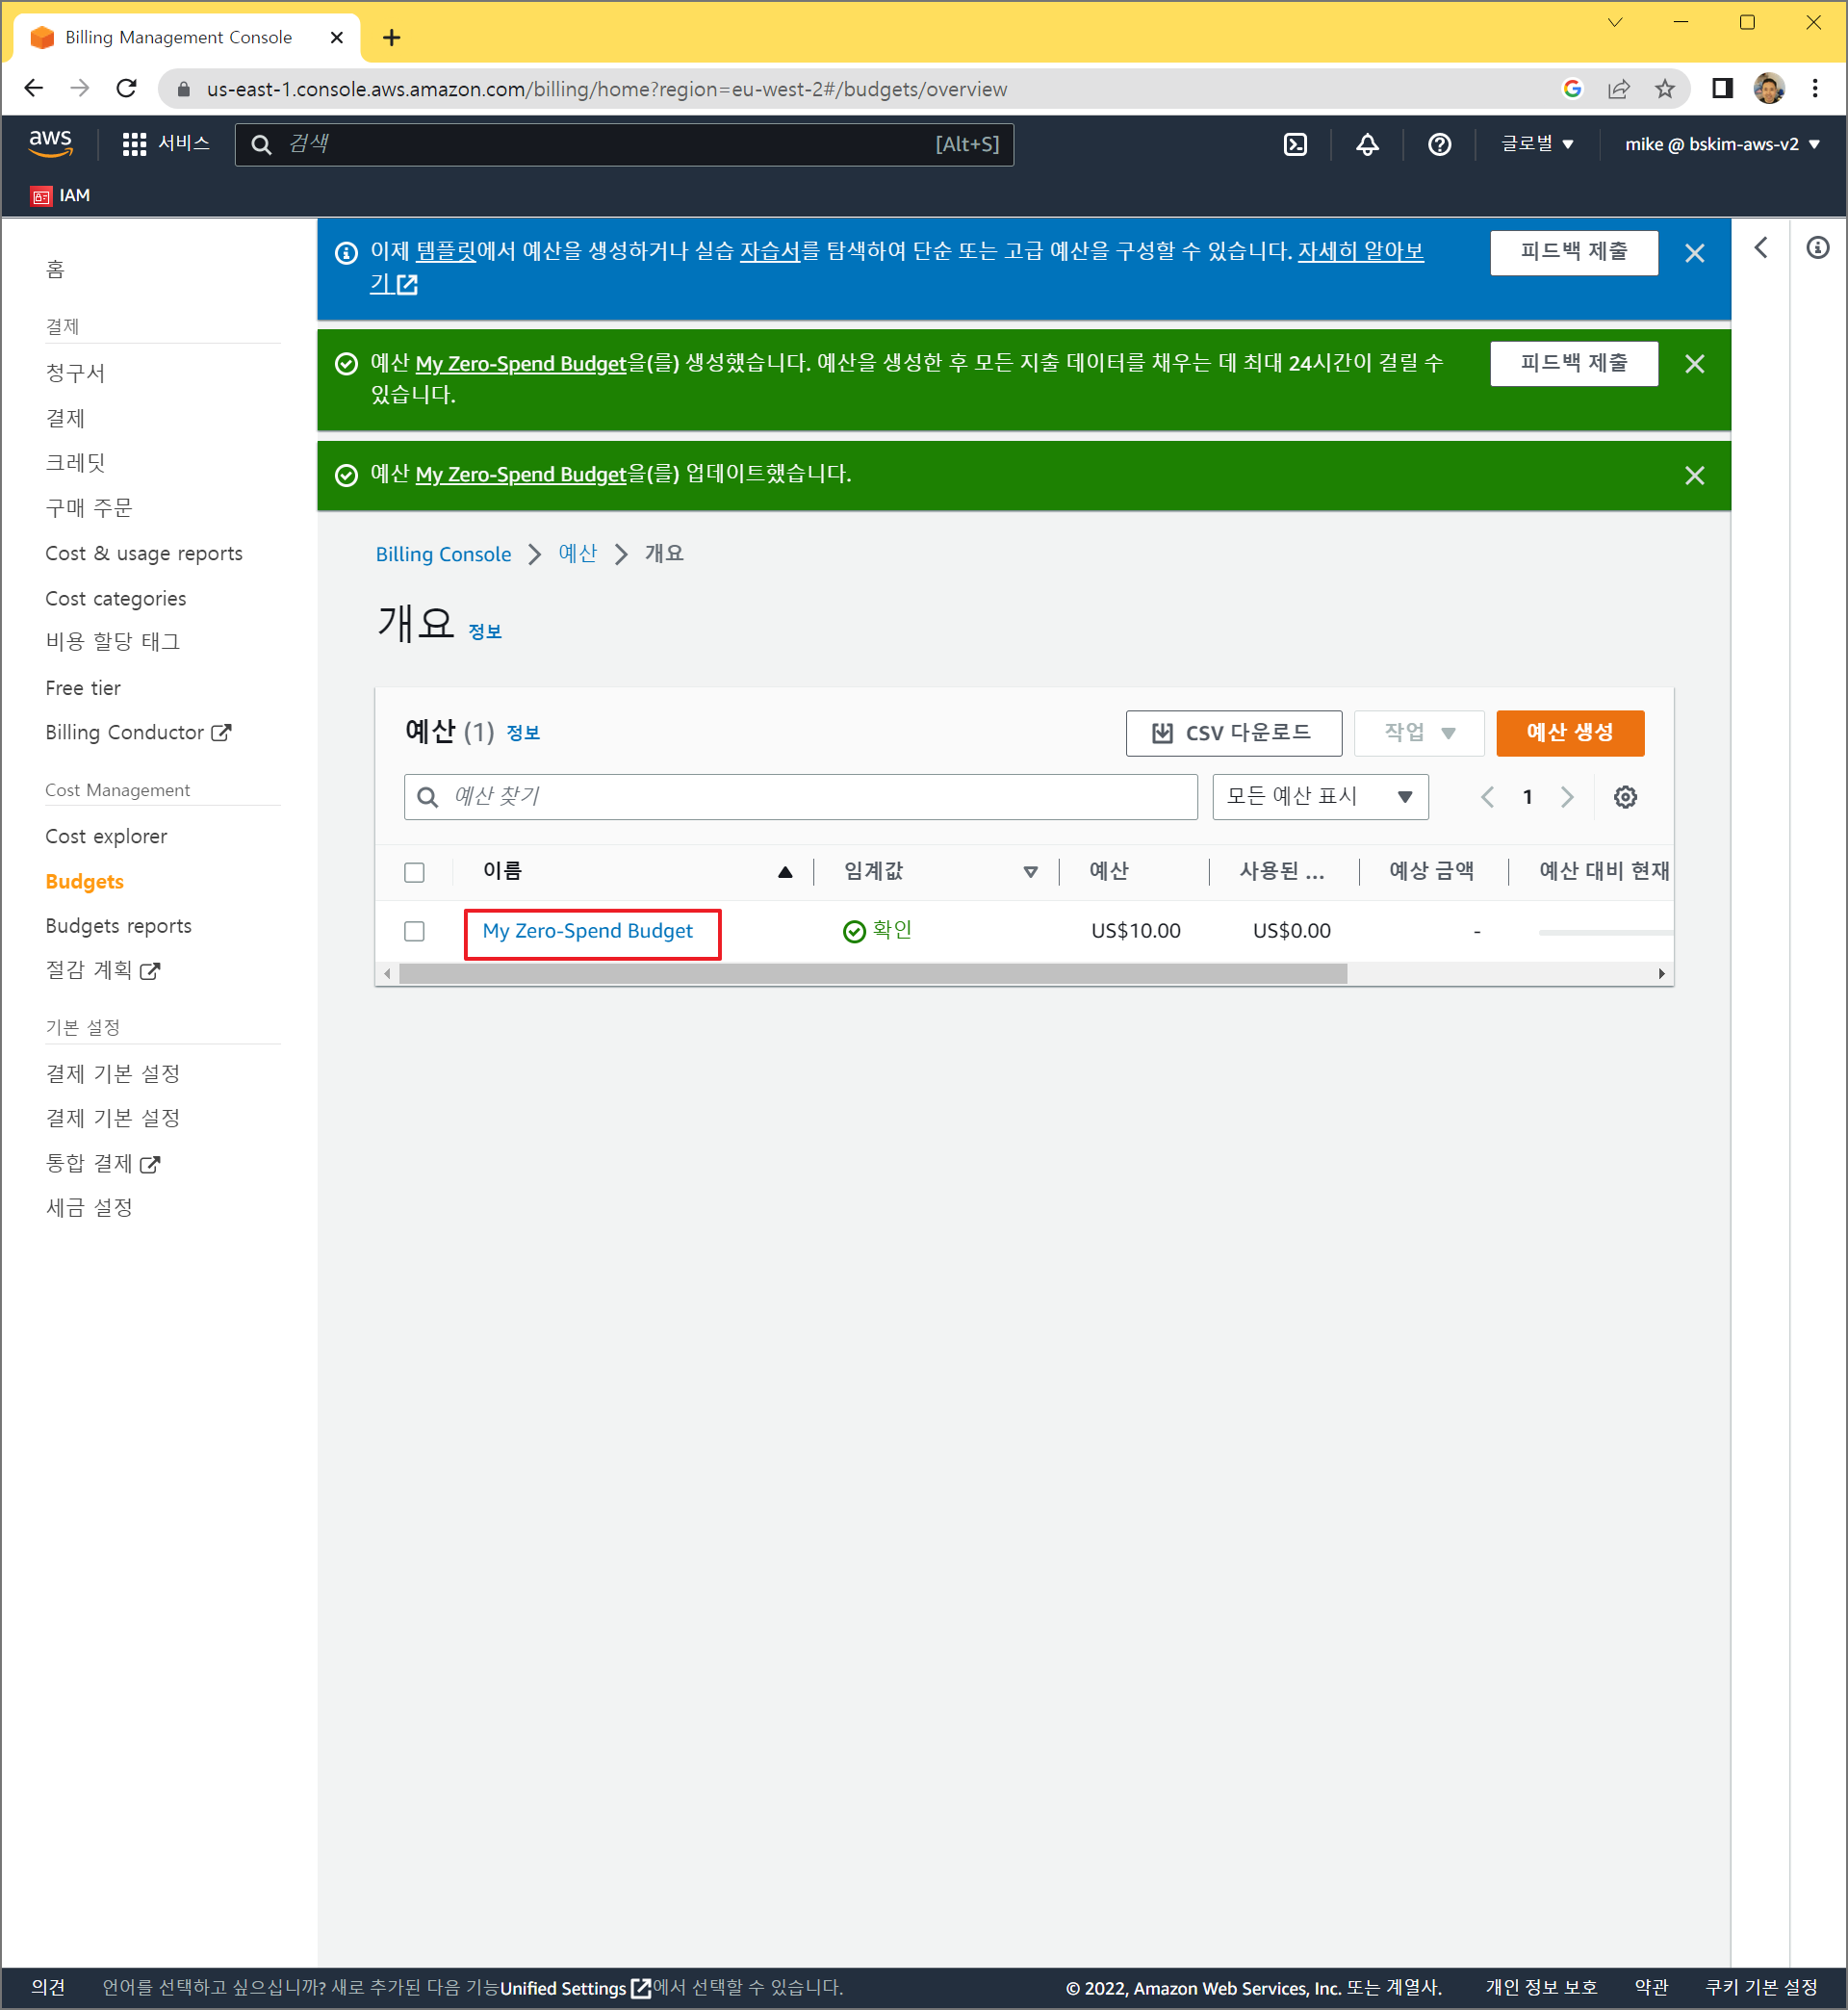Open 홈 in the sidebar
Viewport: 1848px width, 2010px height.
pyautogui.click(x=55, y=269)
